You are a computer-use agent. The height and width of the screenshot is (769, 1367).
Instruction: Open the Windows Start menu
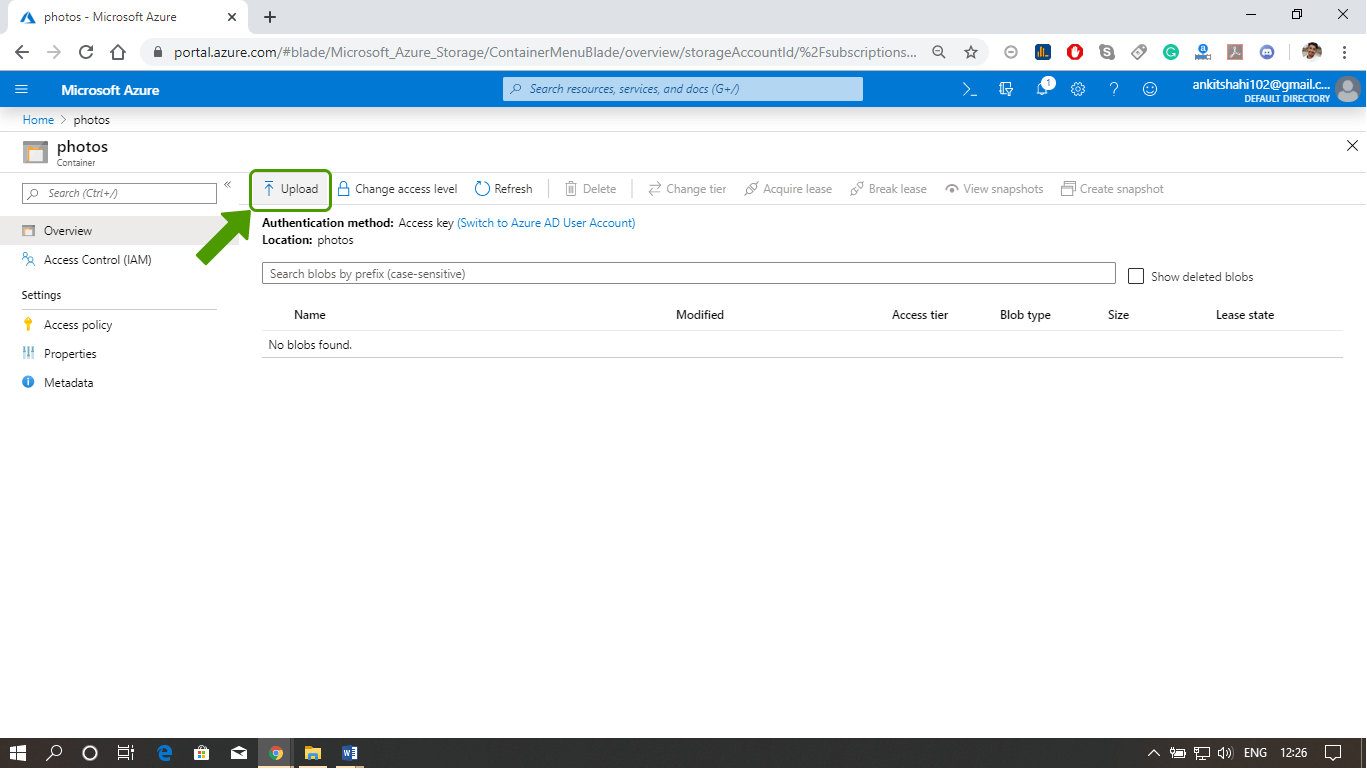click(x=18, y=753)
